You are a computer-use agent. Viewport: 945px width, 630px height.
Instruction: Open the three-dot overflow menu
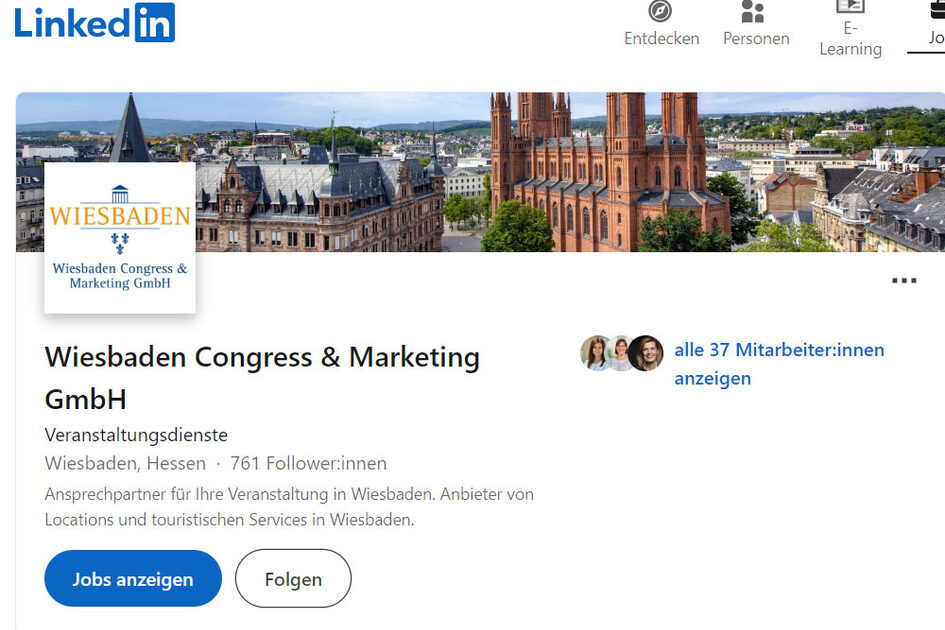click(903, 281)
